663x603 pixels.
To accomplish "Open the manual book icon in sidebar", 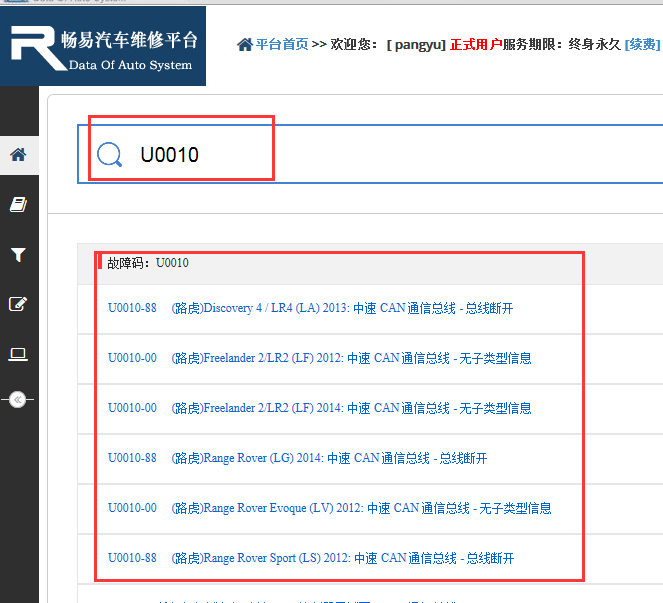I will point(18,205).
